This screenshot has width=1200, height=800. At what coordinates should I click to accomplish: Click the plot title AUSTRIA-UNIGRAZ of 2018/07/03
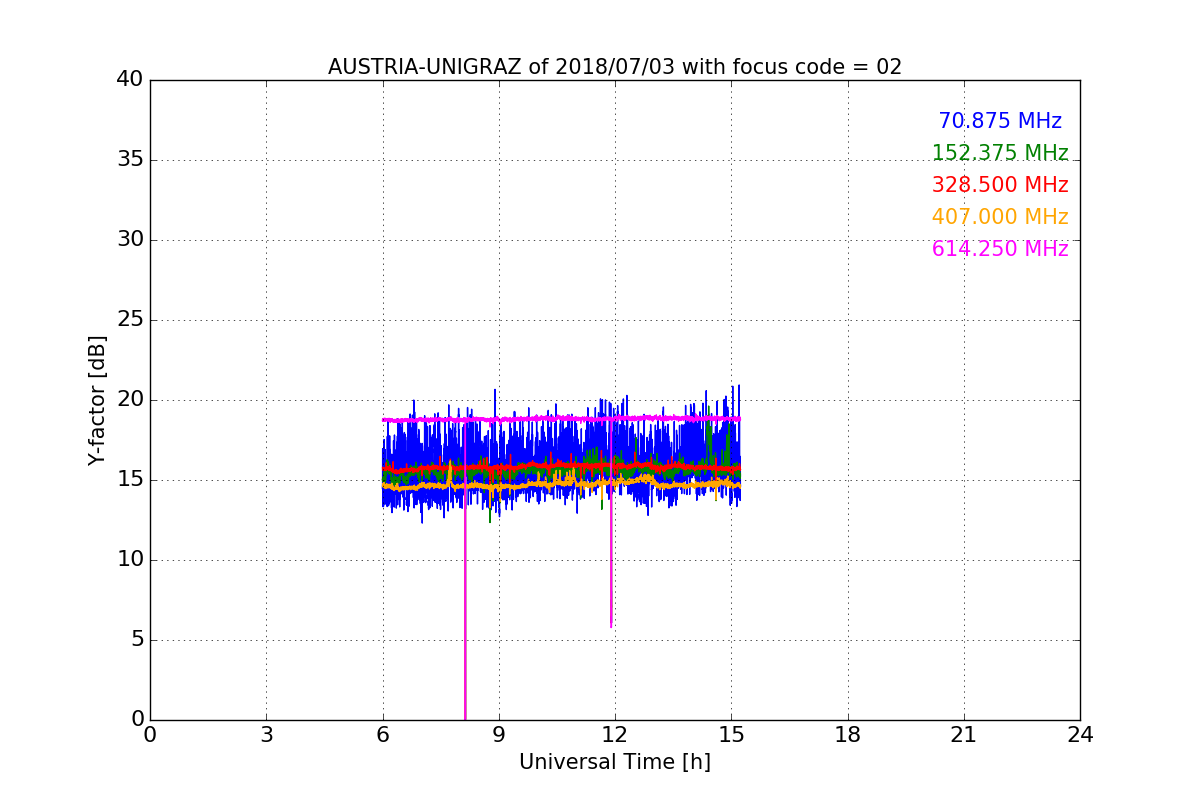click(x=615, y=67)
